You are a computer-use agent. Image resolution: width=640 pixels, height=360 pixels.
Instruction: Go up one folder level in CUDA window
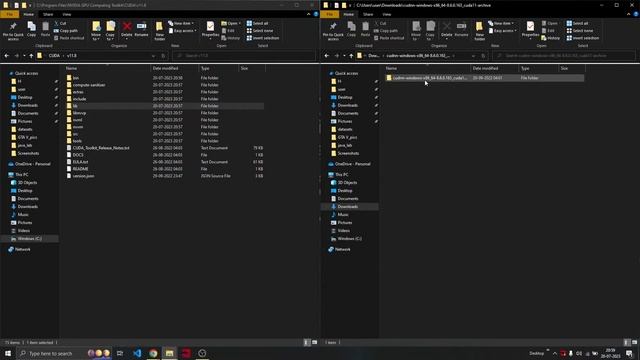pos(31,56)
